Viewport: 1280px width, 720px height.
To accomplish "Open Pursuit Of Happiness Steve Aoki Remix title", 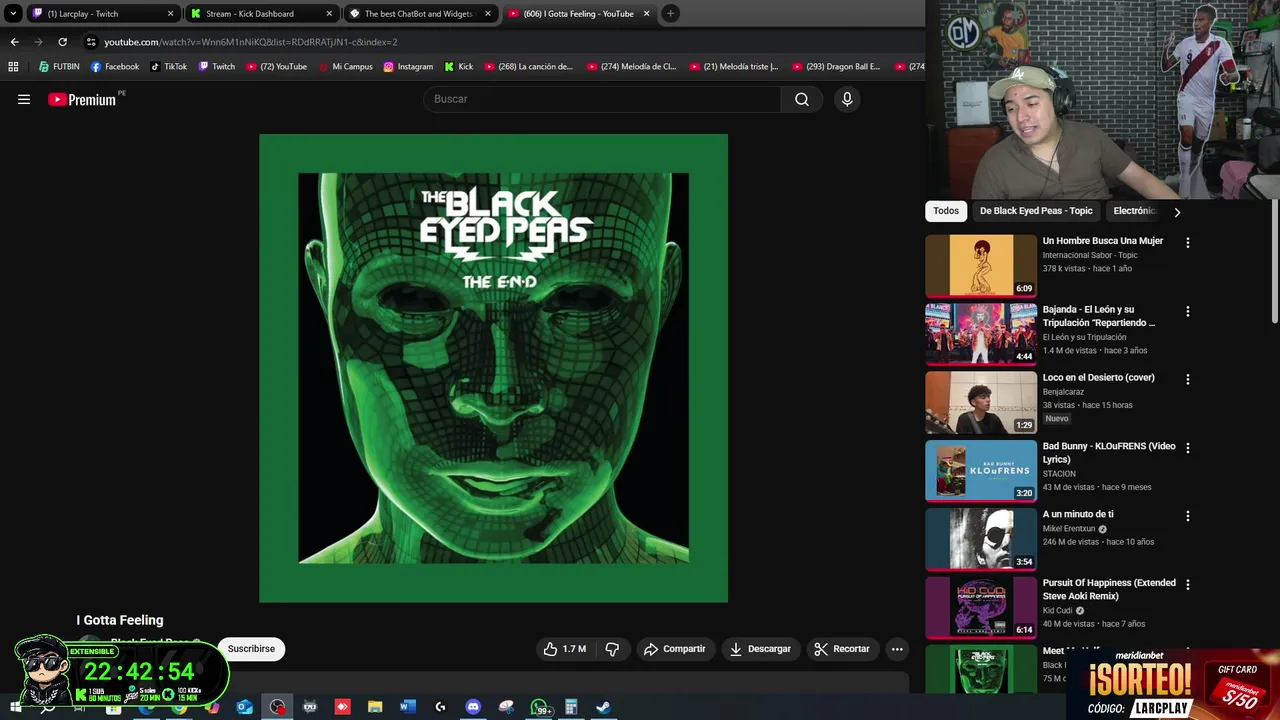I will (x=1109, y=589).
